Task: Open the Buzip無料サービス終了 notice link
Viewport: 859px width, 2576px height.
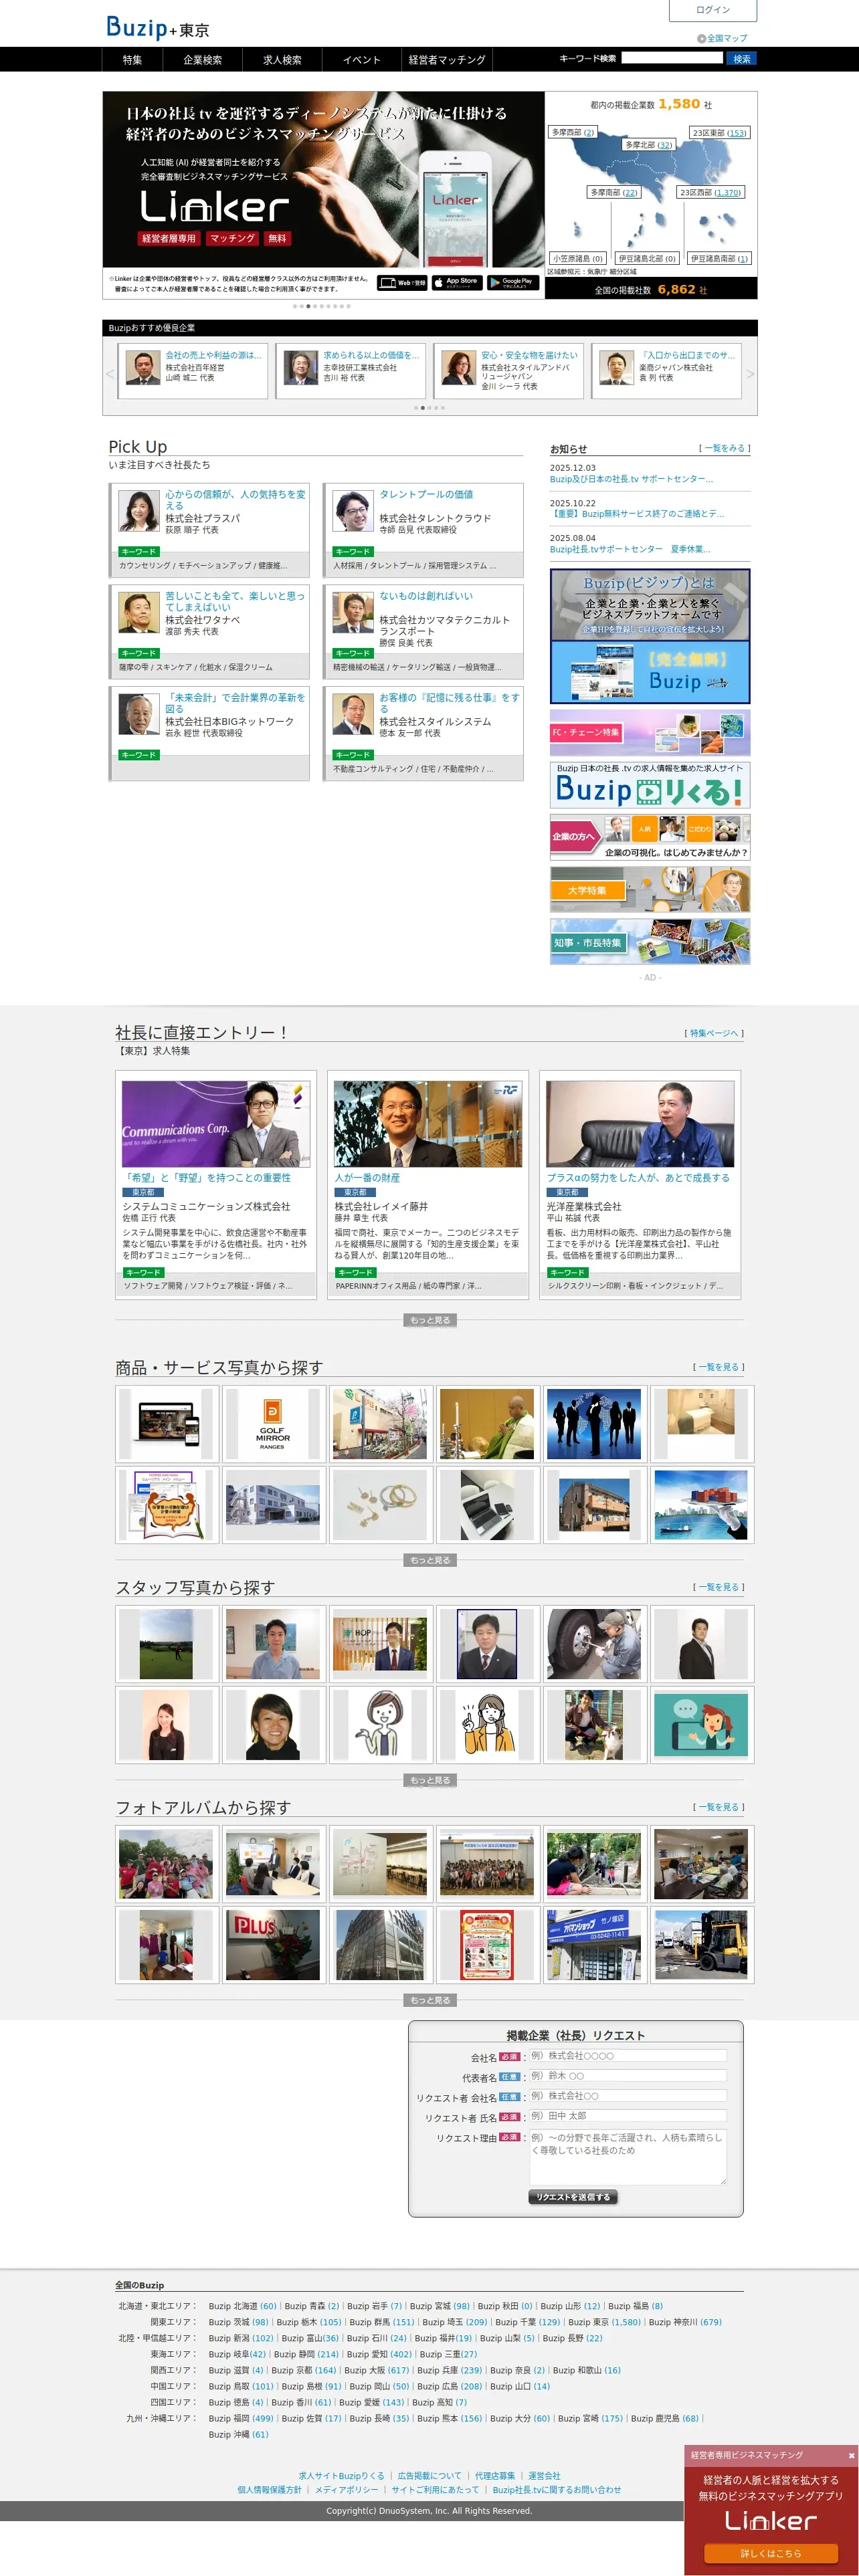Action: coord(637,514)
